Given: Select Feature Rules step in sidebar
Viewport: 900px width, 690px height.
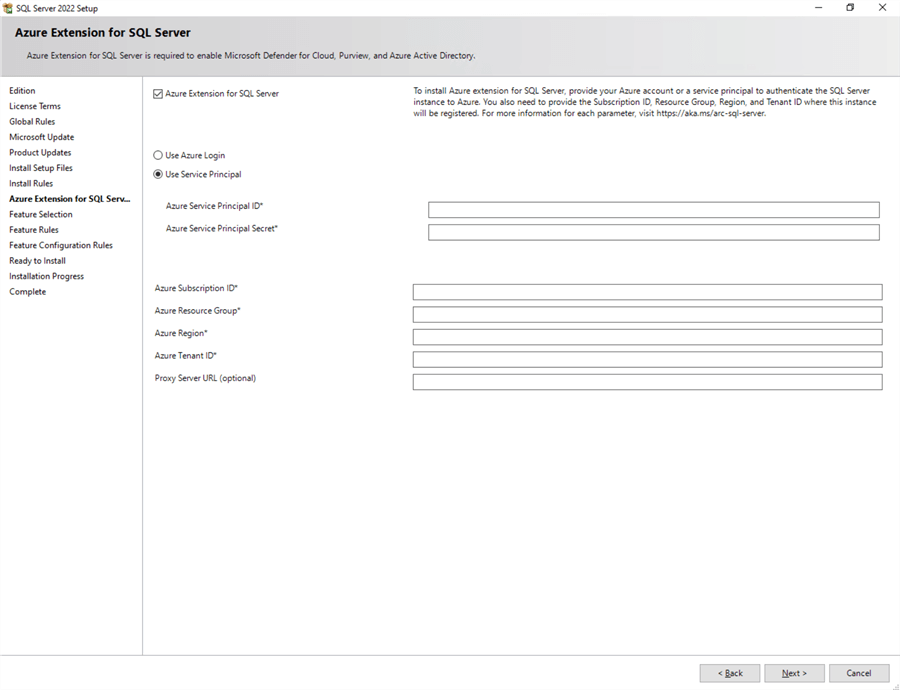Looking at the screenshot, I should point(34,230).
